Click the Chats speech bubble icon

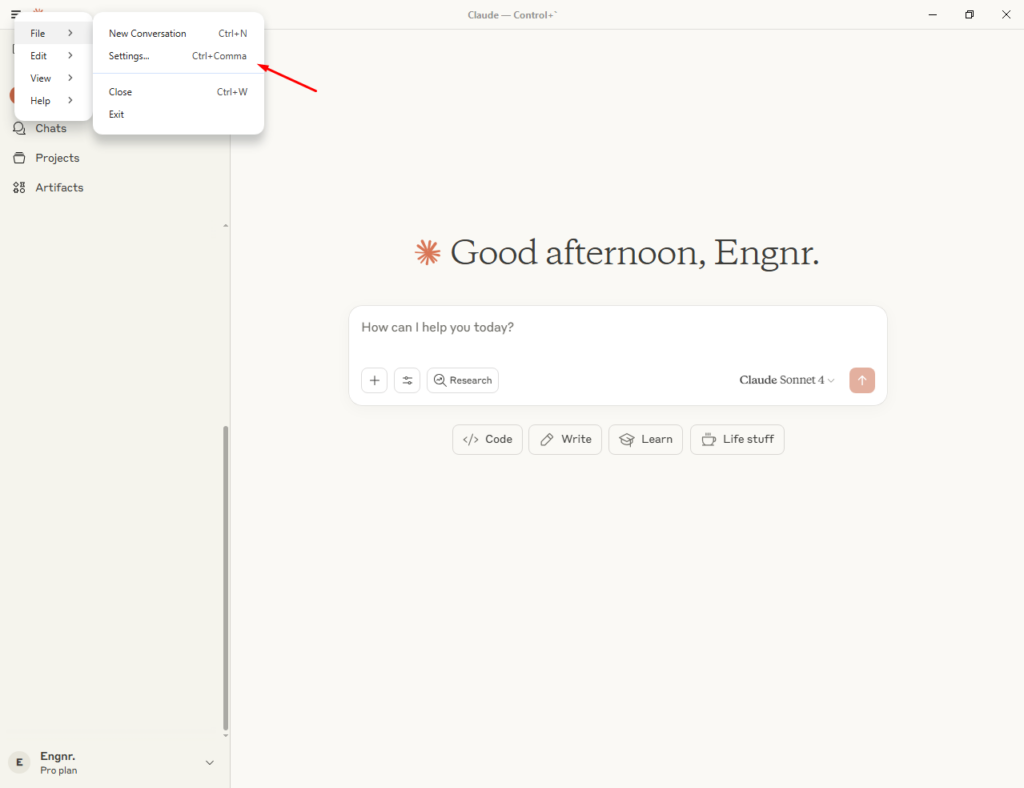[x=19, y=129]
